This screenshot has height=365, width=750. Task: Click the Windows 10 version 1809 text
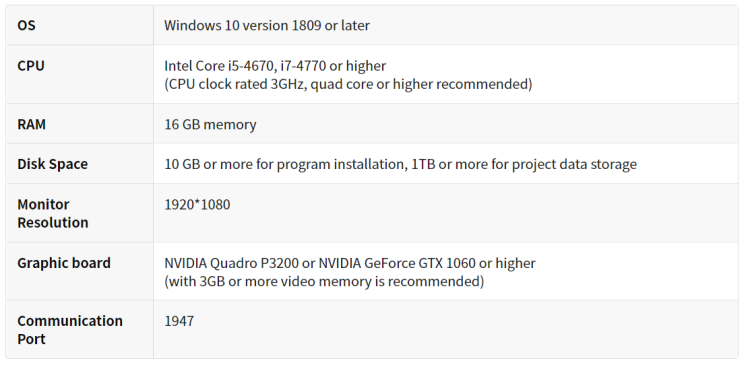coord(243,25)
